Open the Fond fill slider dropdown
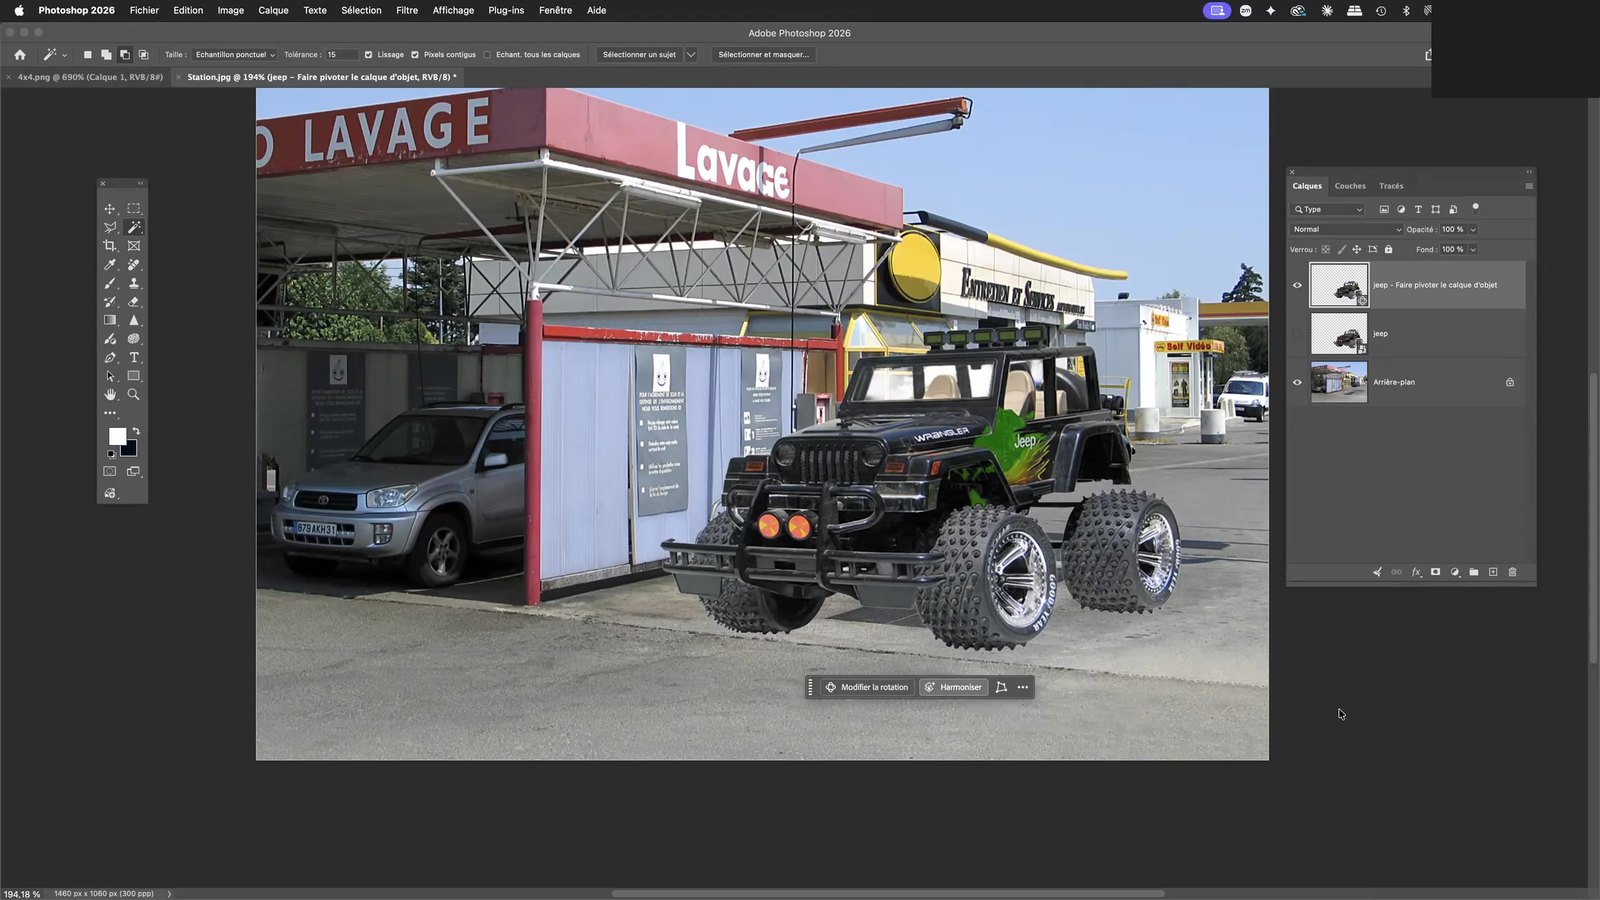The height and width of the screenshot is (900, 1600). [1473, 249]
